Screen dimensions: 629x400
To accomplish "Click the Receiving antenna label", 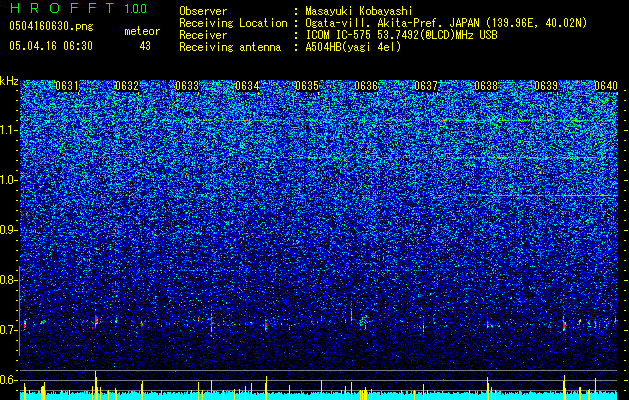I will point(230,47).
